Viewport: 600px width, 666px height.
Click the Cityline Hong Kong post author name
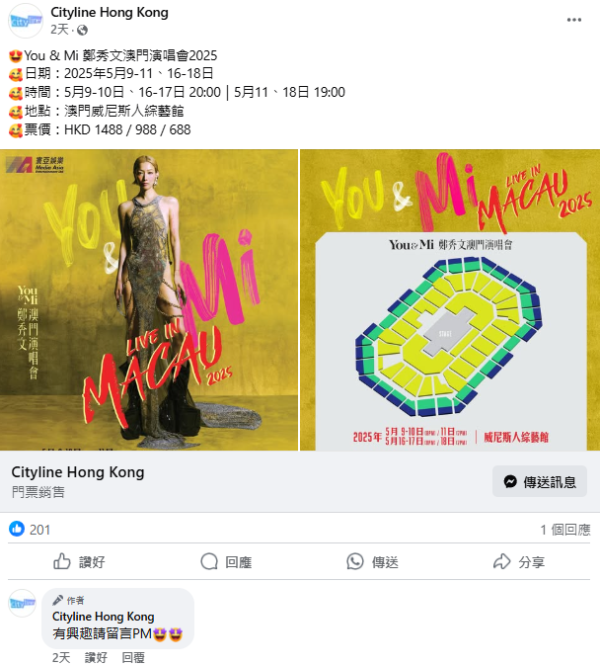(110, 12)
